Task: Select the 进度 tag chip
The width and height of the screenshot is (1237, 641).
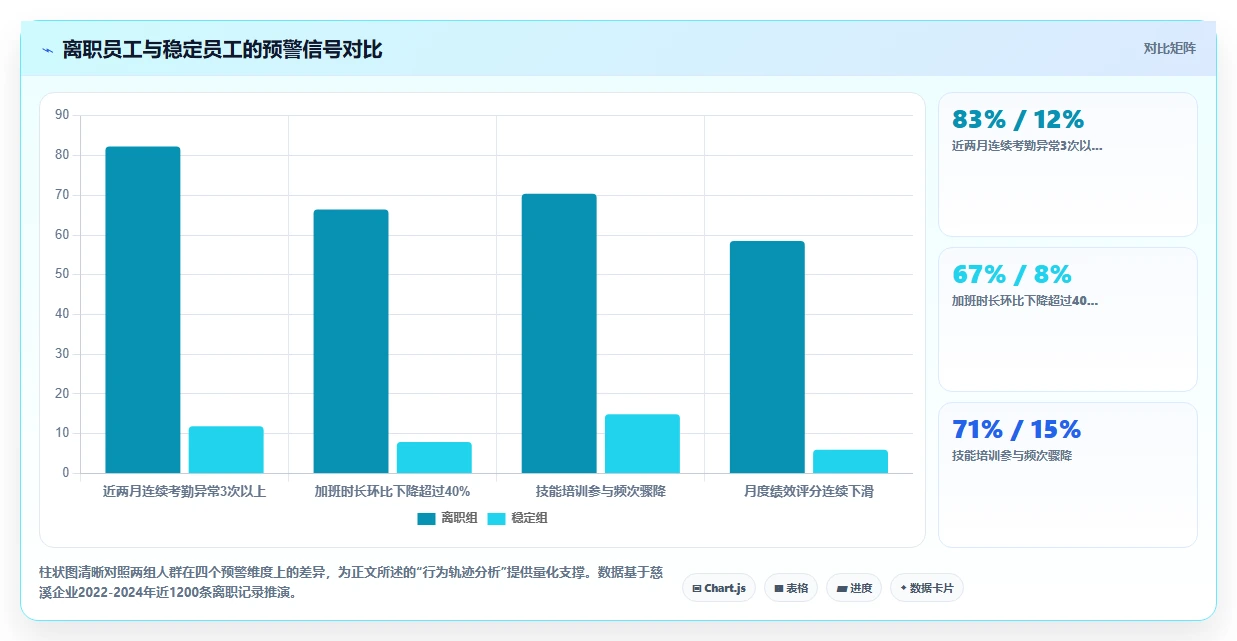Action: point(854,588)
